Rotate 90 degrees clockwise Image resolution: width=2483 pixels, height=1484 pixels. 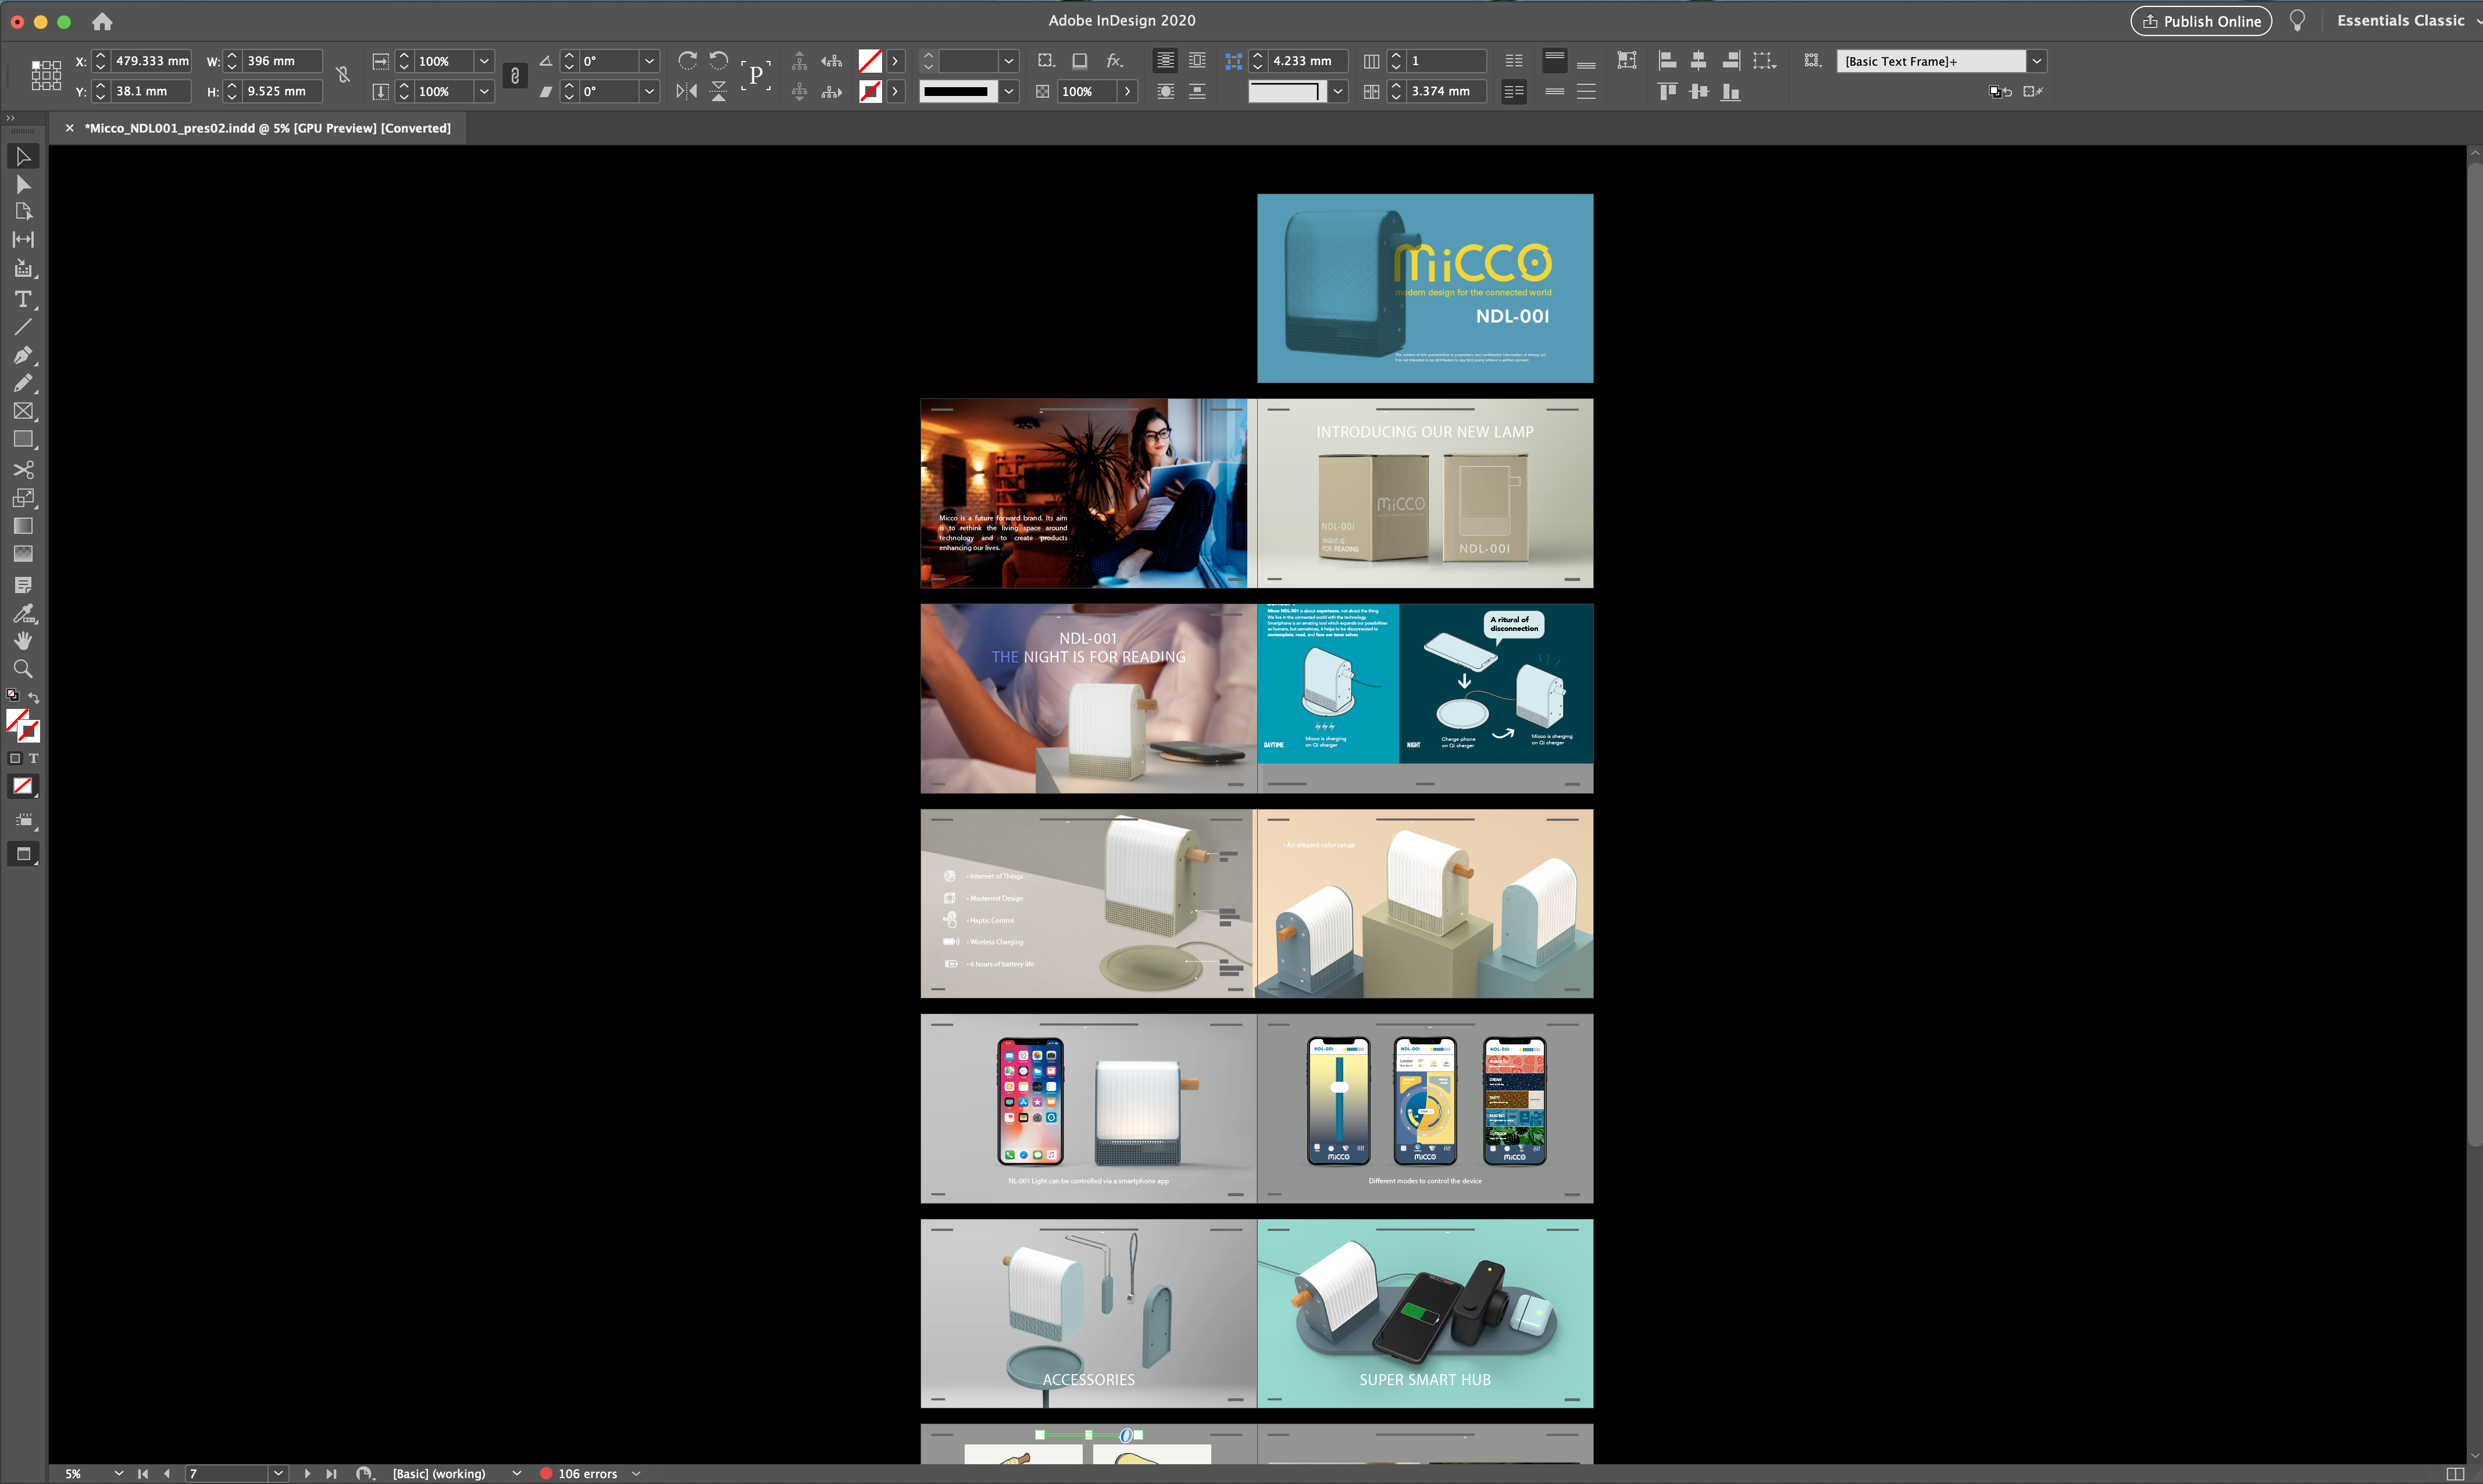(687, 61)
